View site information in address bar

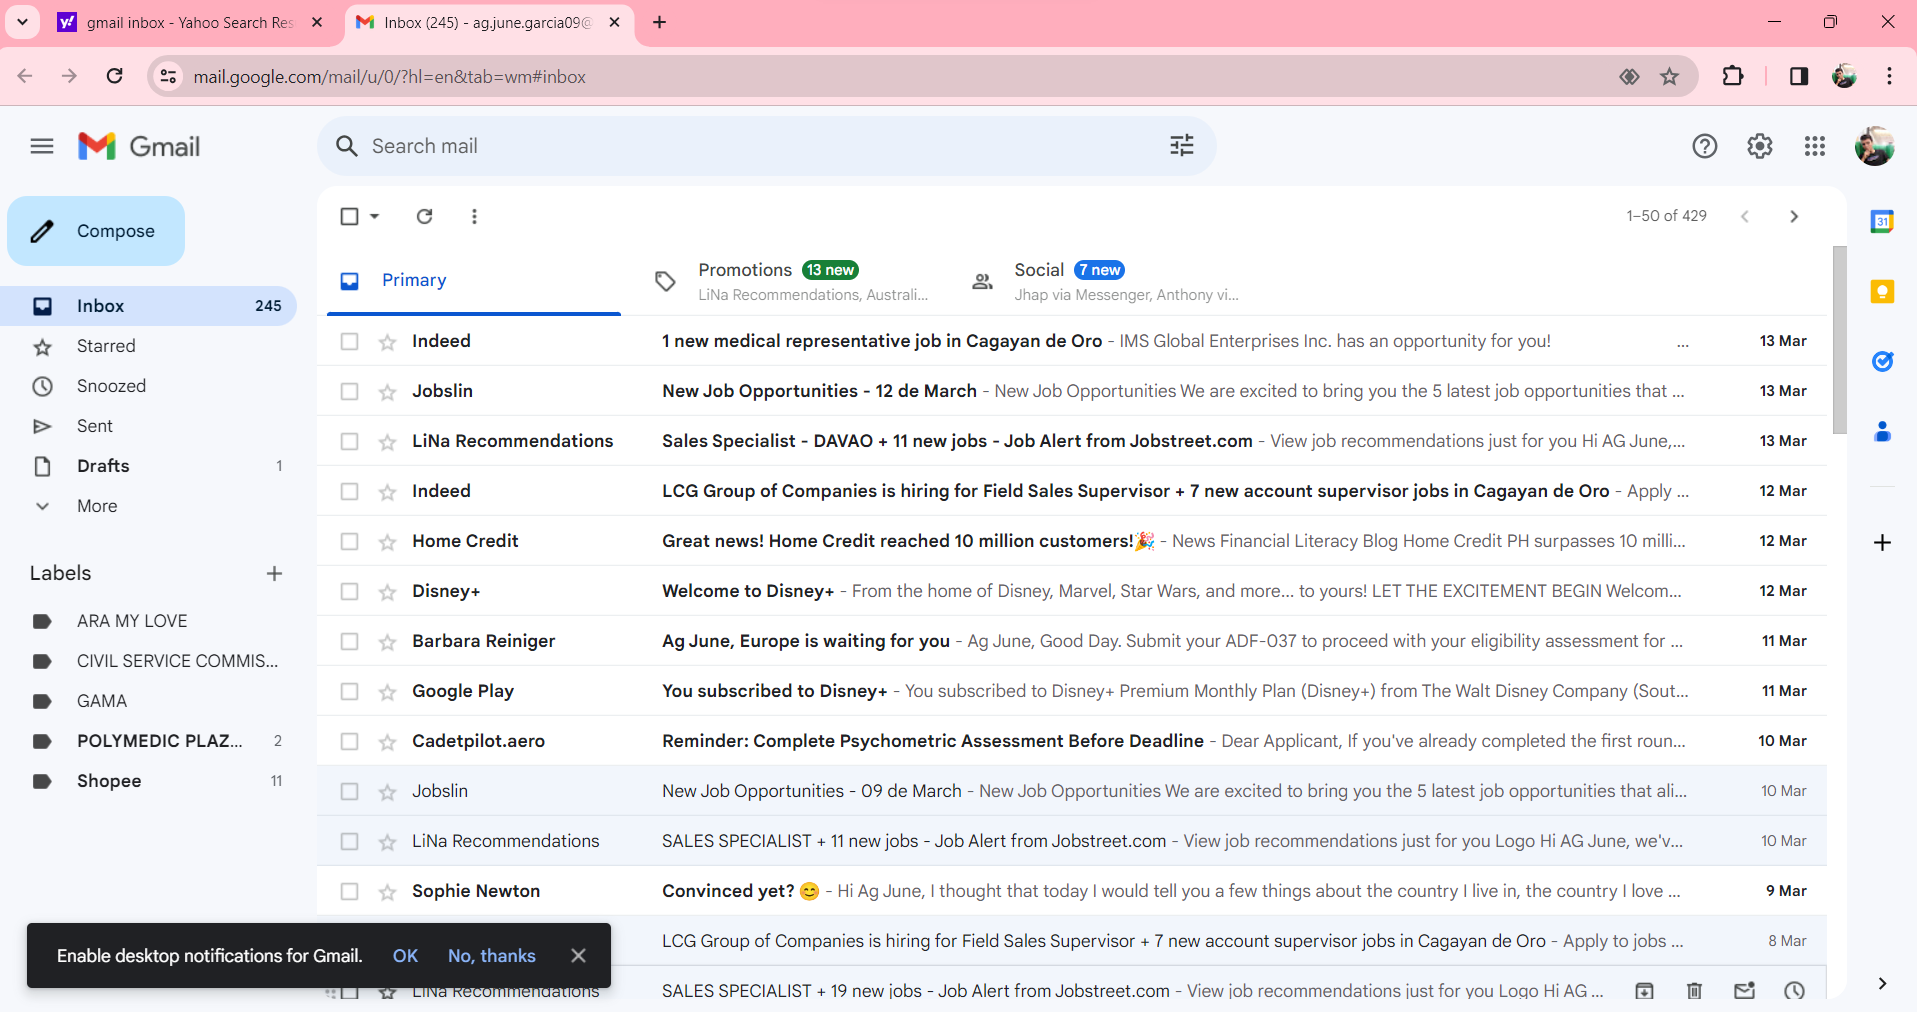[x=169, y=77]
